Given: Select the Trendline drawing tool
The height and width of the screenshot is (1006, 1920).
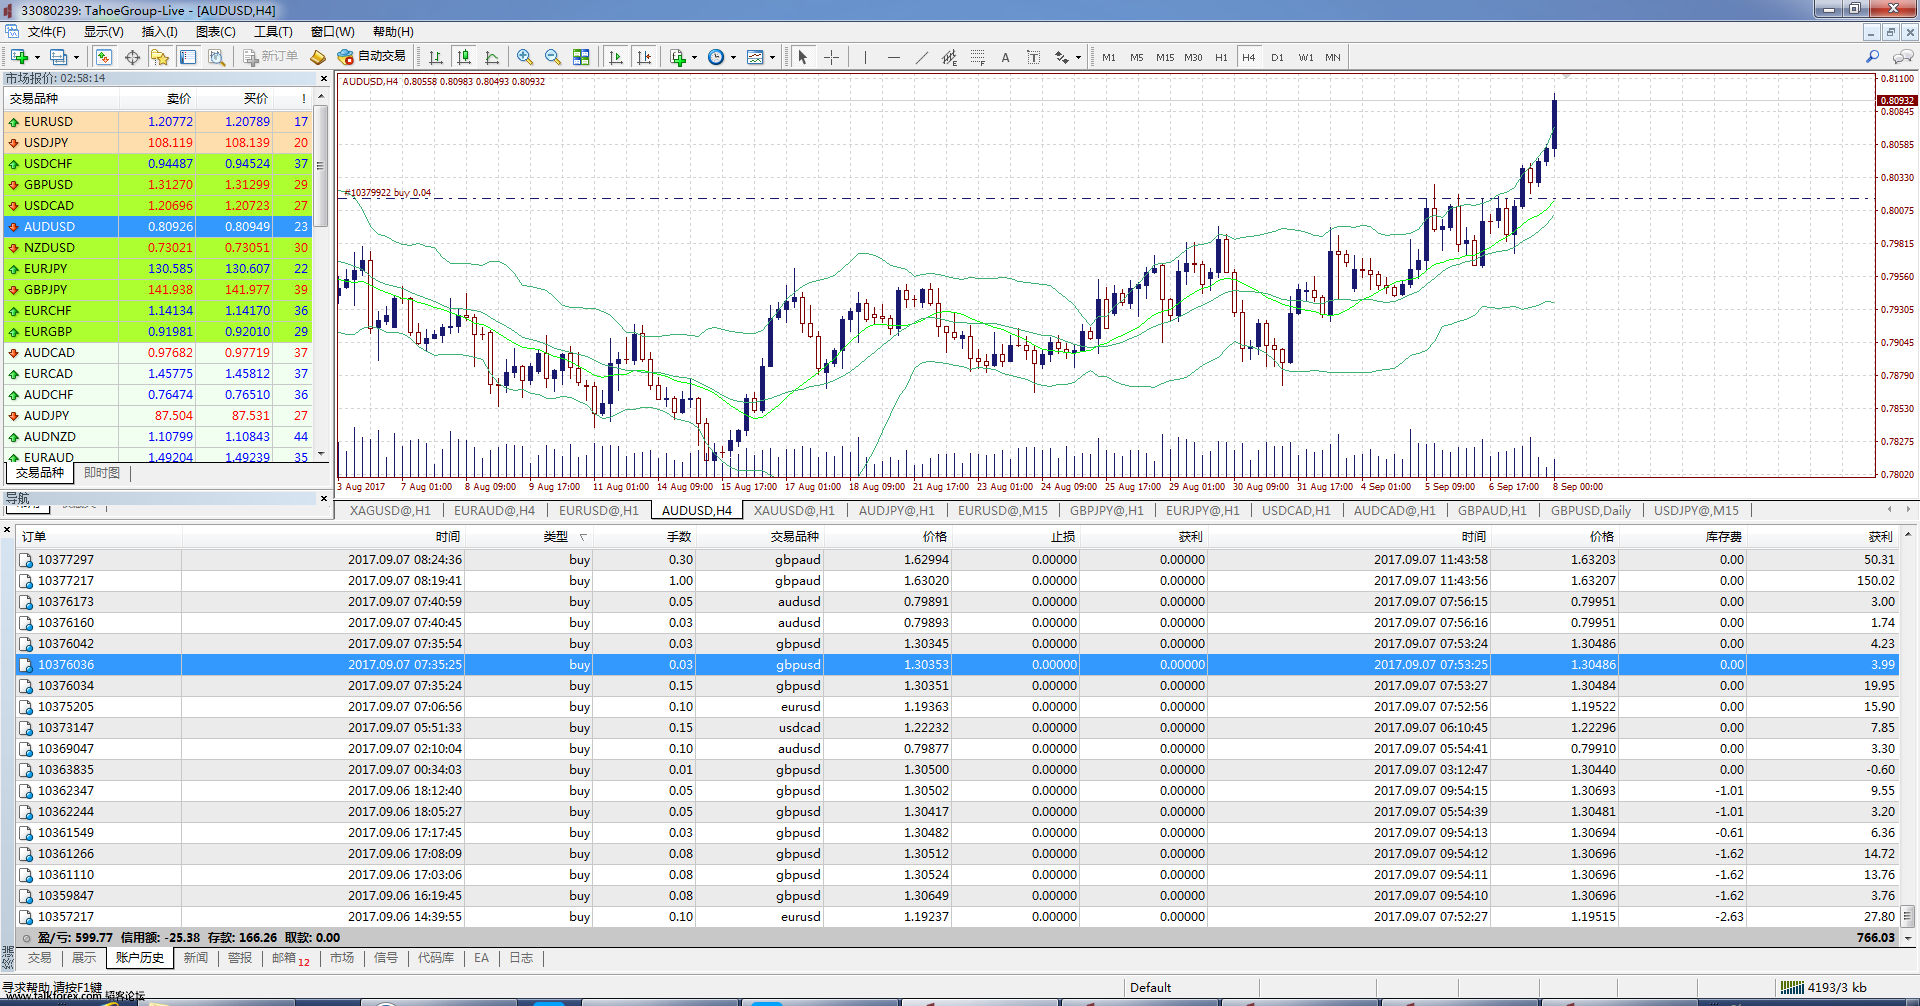Looking at the screenshot, I should click(921, 57).
